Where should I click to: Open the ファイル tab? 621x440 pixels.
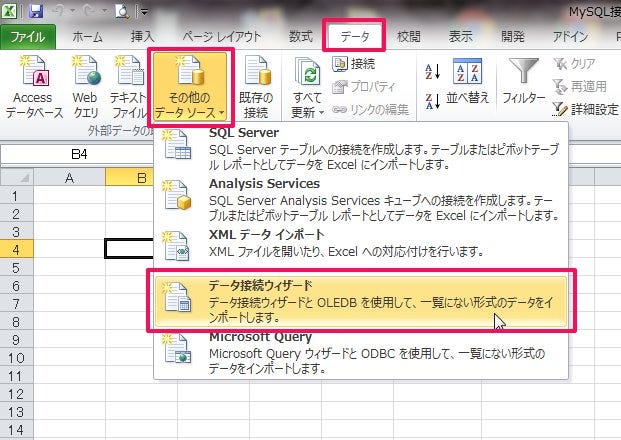click(x=28, y=37)
